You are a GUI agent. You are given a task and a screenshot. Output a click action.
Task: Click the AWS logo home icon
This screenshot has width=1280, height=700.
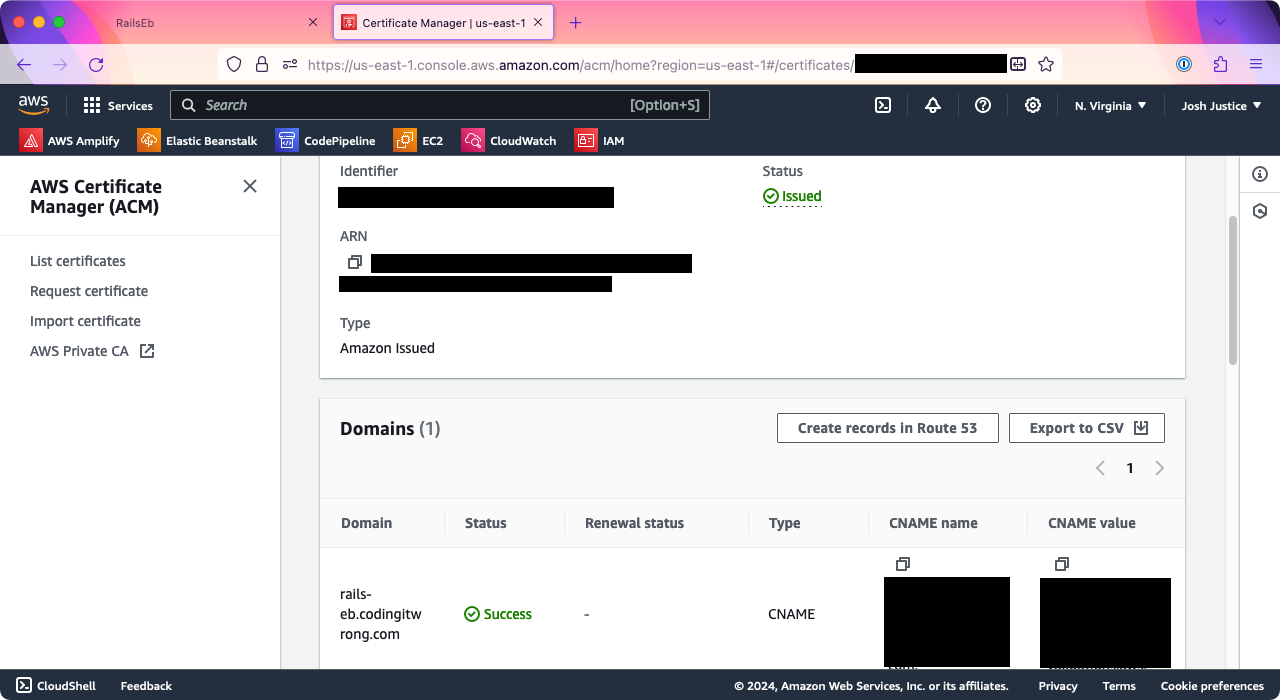click(33, 105)
